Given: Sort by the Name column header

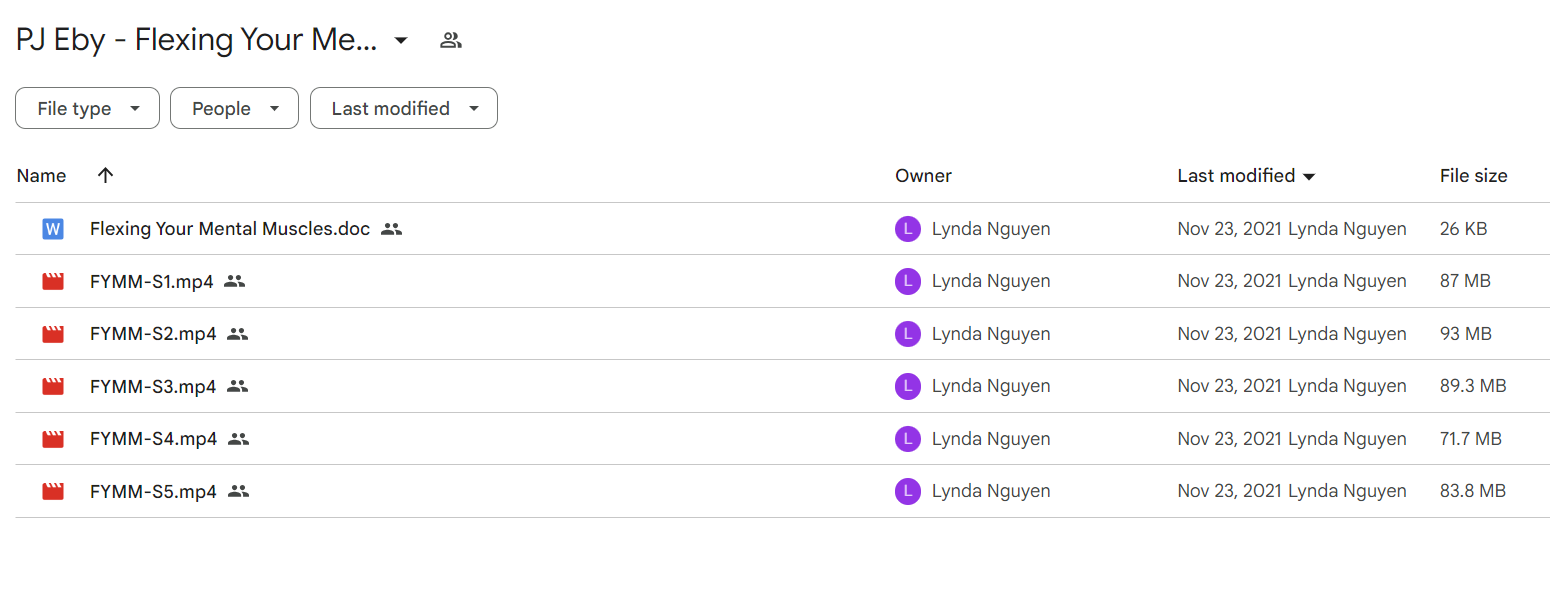Looking at the screenshot, I should point(41,176).
